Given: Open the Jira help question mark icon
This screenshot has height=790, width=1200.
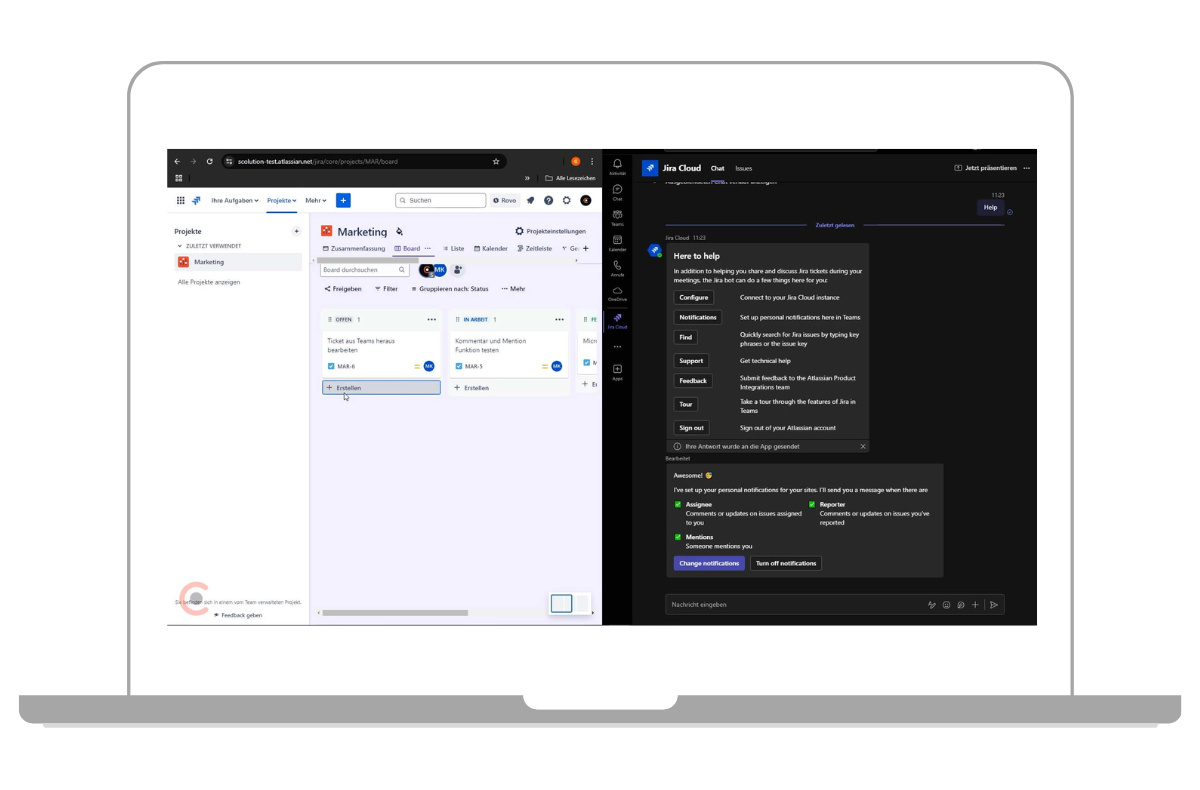Looking at the screenshot, I should [548, 200].
